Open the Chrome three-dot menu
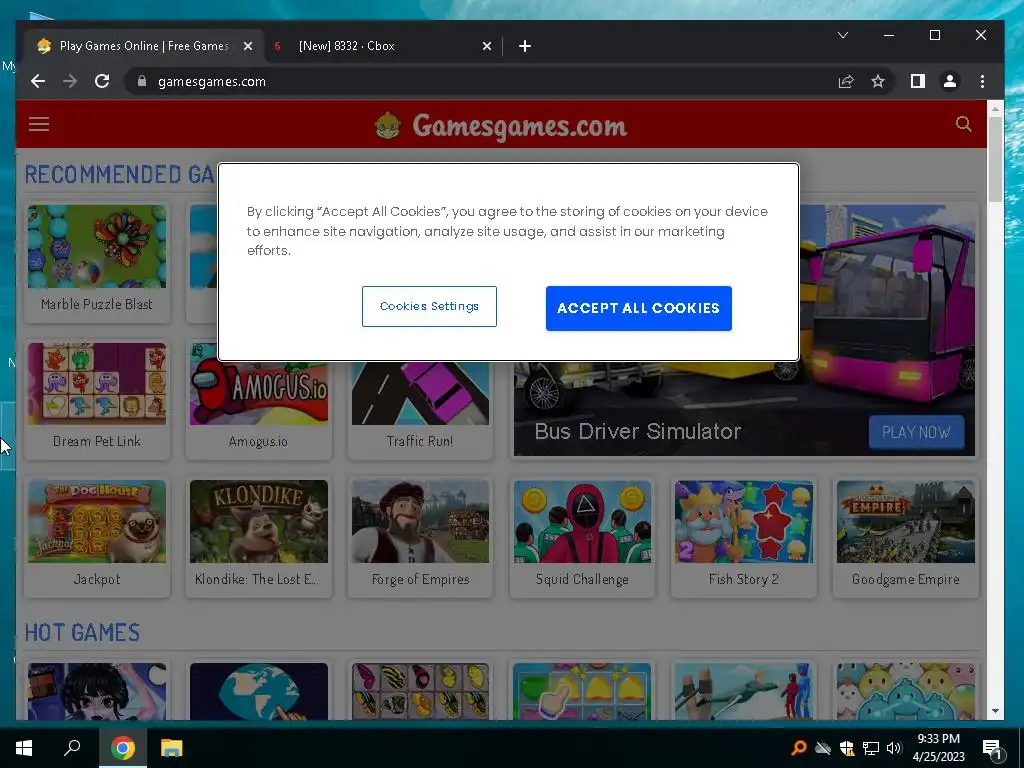Image resolution: width=1024 pixels, height=768 pixels. pos(982,81)
